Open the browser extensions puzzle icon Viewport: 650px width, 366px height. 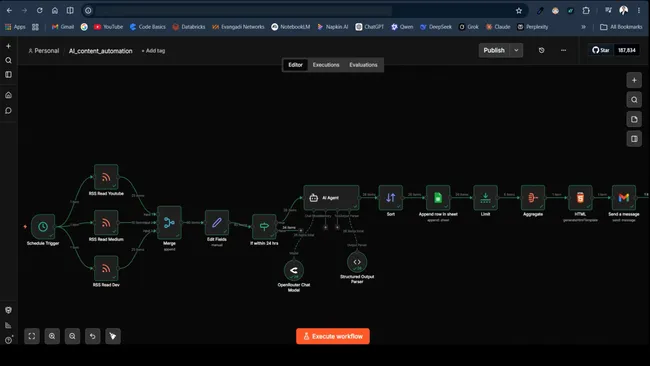point(586,10)
